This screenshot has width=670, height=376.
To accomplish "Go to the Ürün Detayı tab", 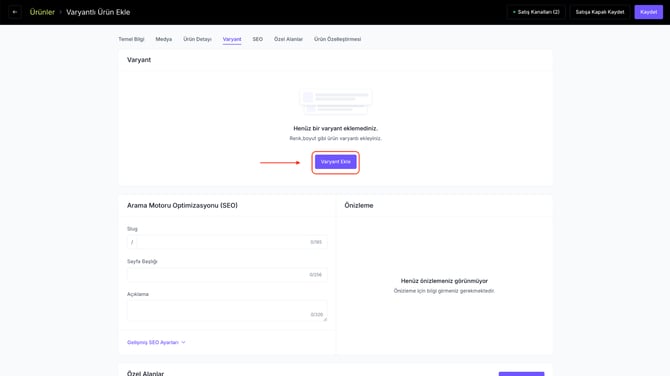I will point(197,39).
